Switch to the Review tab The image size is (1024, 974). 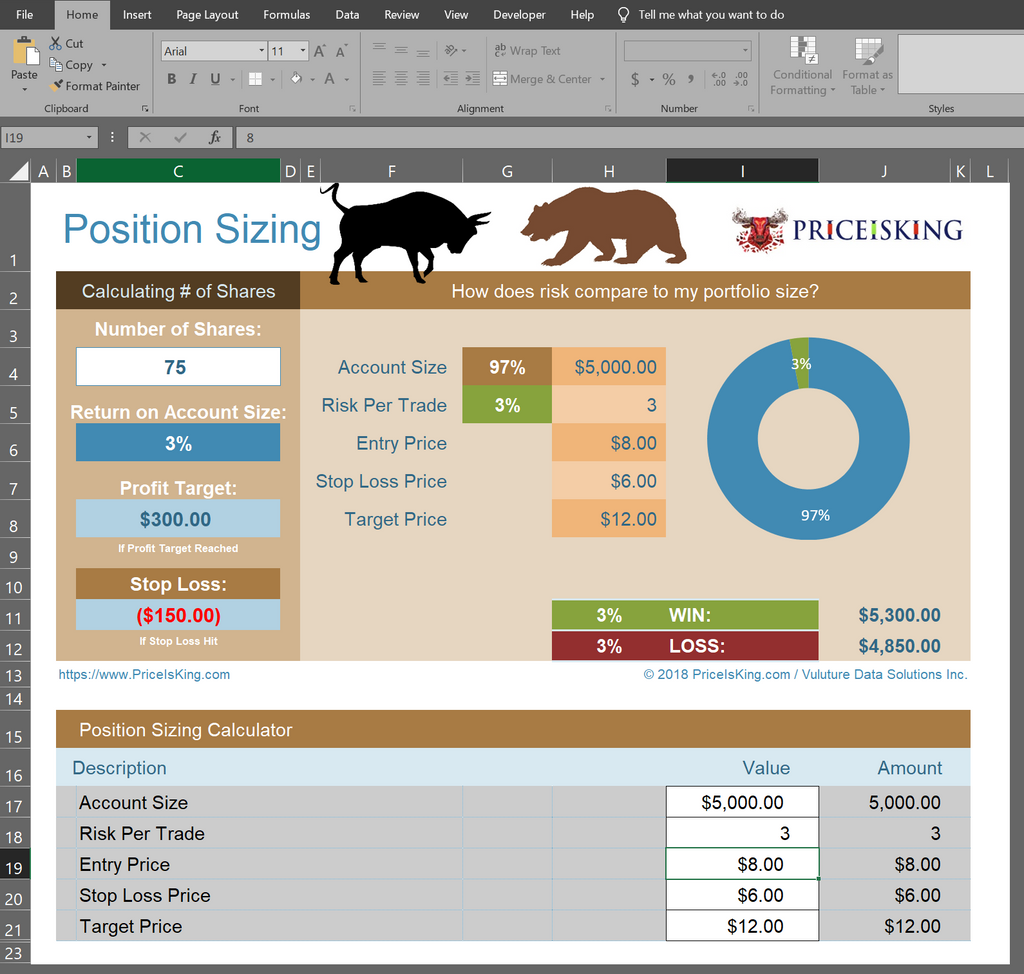tap(402, 14)
